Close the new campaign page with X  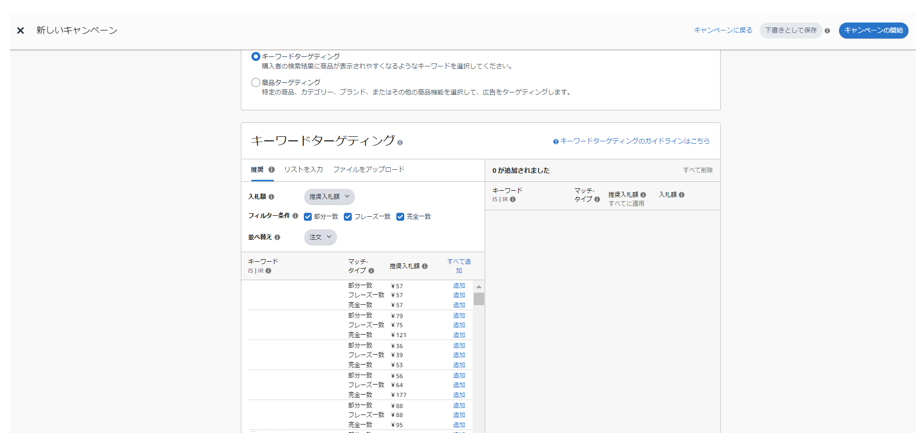pyautogui.click(x=21, y=31)
